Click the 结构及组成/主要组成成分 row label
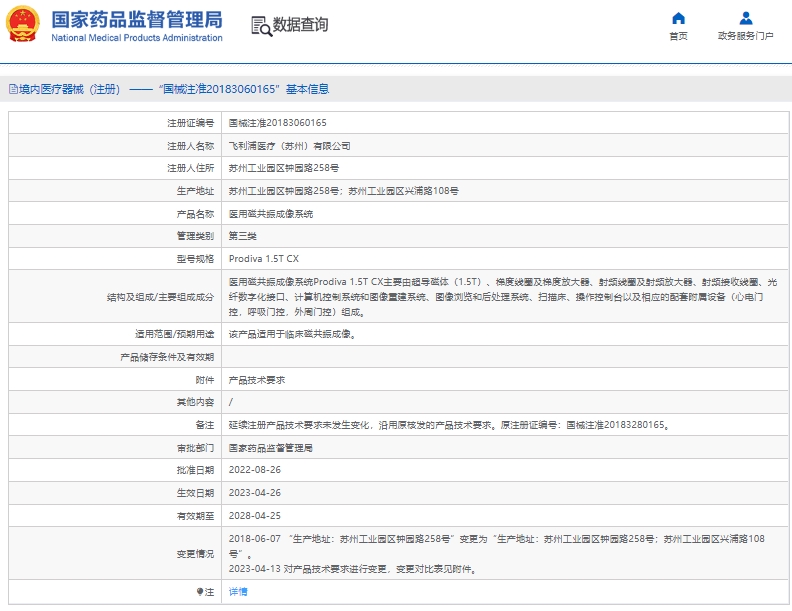 160,297
